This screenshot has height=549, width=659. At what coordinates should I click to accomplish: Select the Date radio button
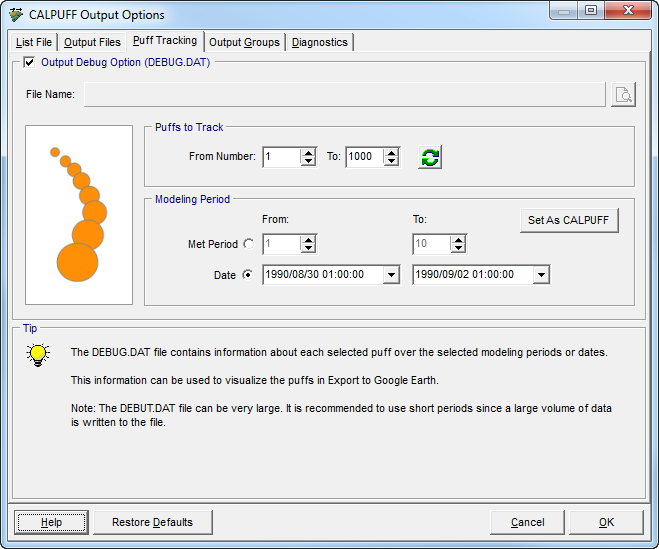pyautogui.click(x=248, y=275)
